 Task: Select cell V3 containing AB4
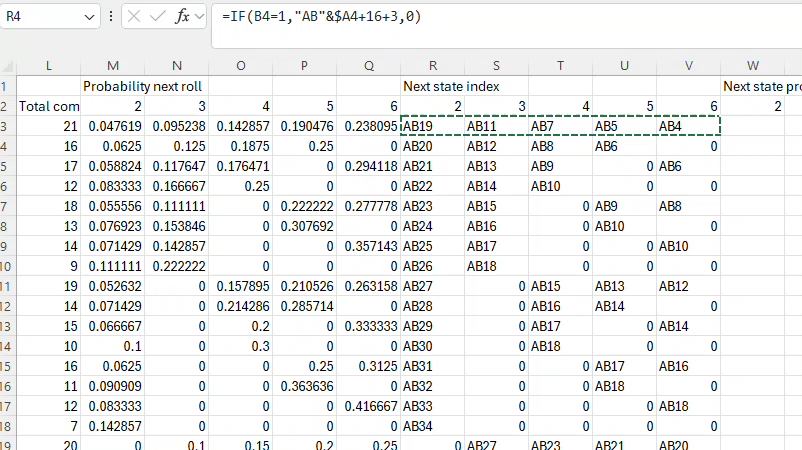click(x=688, y=126)
